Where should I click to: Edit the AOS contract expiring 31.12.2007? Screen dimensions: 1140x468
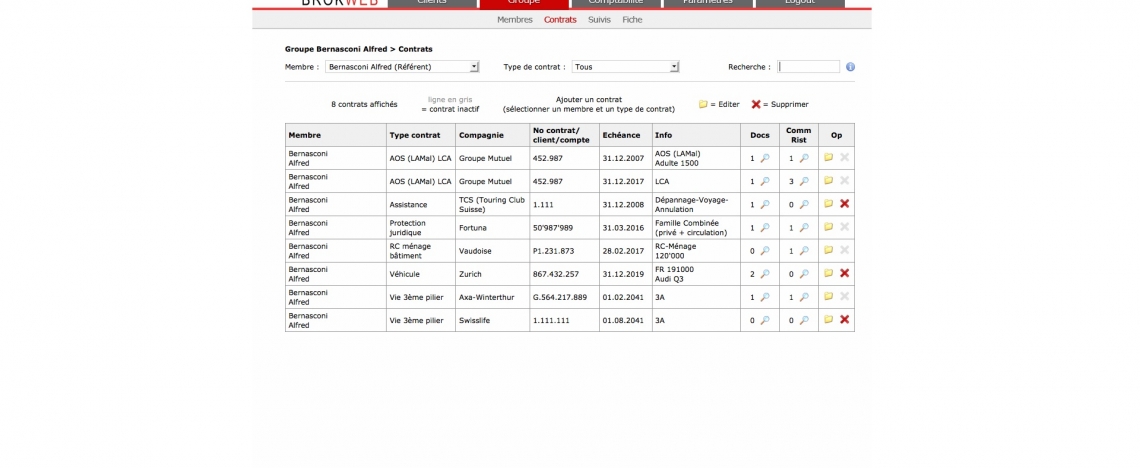(828, 157)
